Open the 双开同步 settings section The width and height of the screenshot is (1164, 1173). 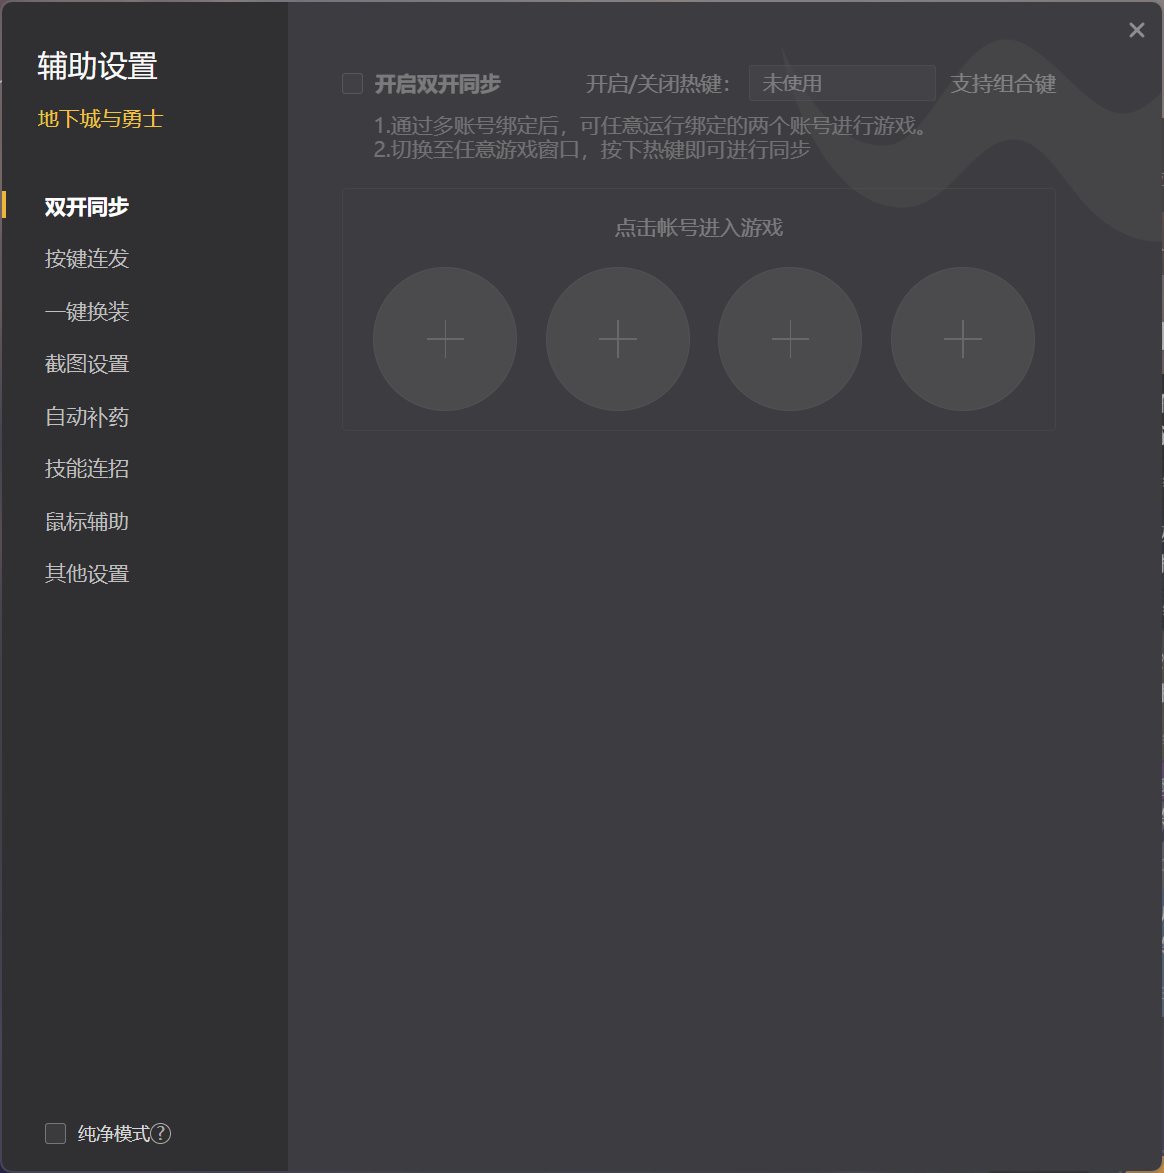tap(87, 206)
